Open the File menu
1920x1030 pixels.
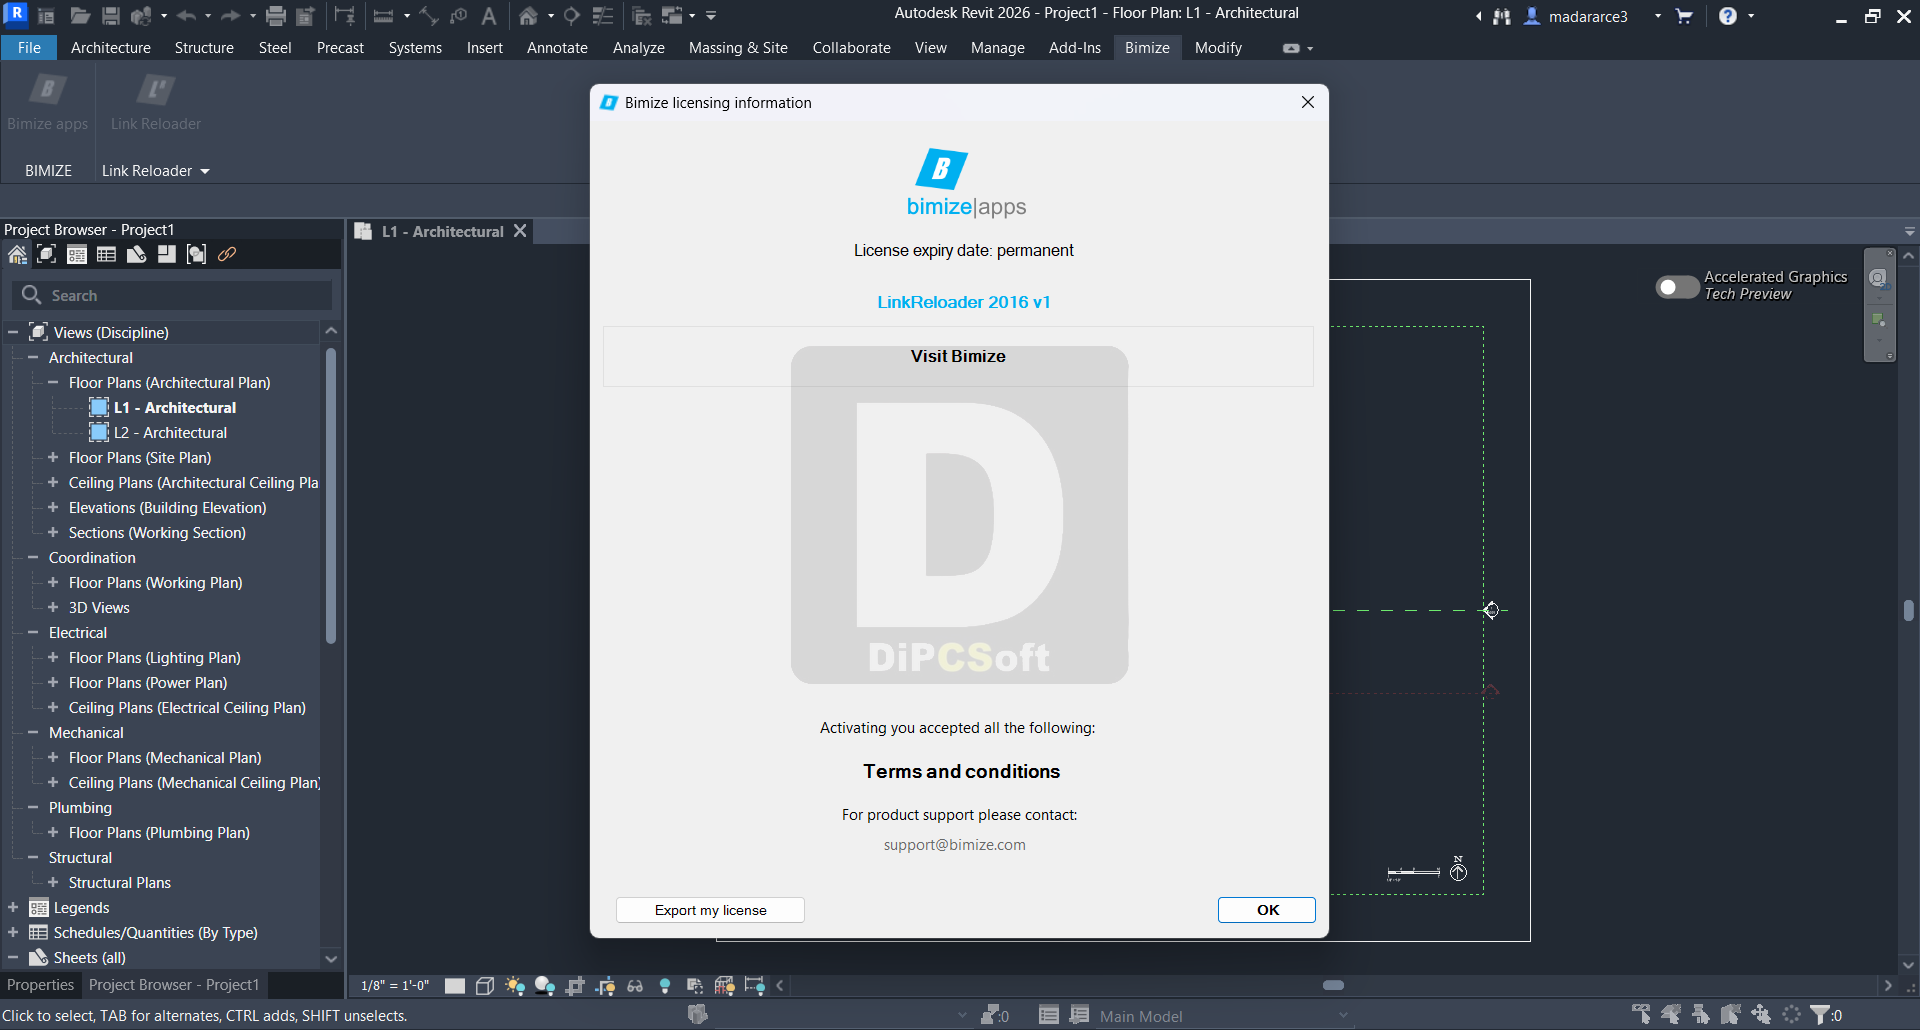[x=29, y=48]
